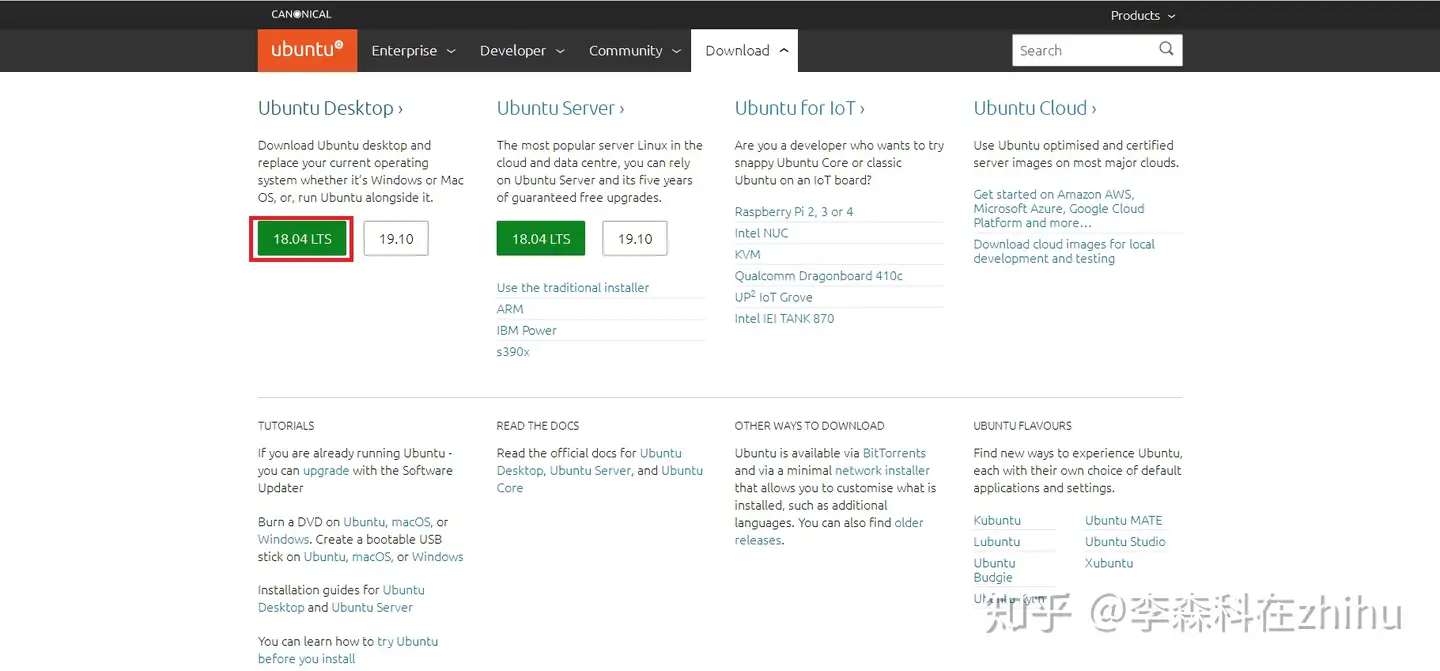Screen dimensions: 1440x671
Task: Open the Community menu
Action: [634, 50]
